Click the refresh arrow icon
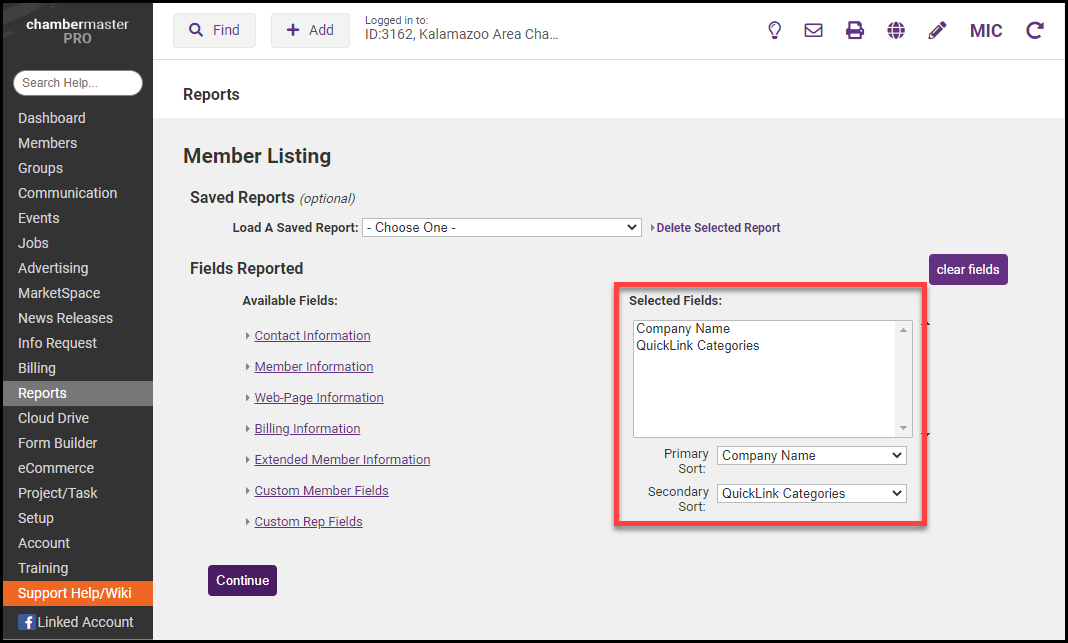Screen dimensions: 1068x643 point(1035,30)
